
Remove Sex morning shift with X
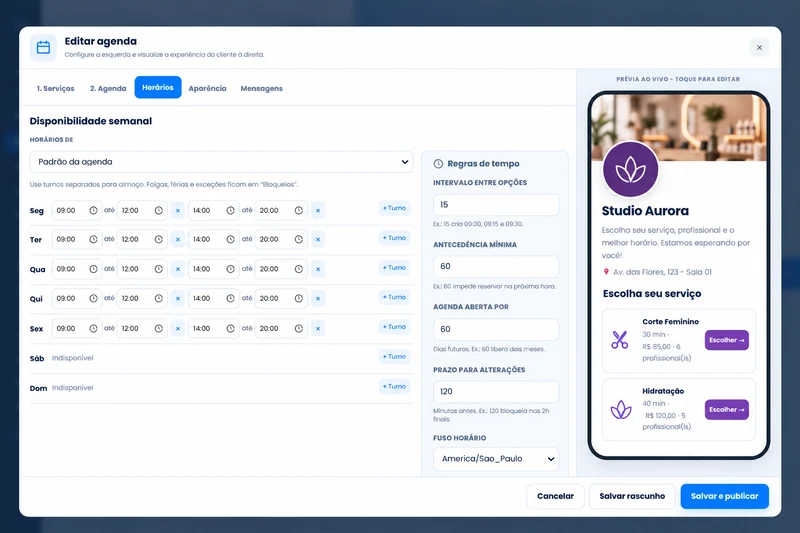[x=178, y=328]
